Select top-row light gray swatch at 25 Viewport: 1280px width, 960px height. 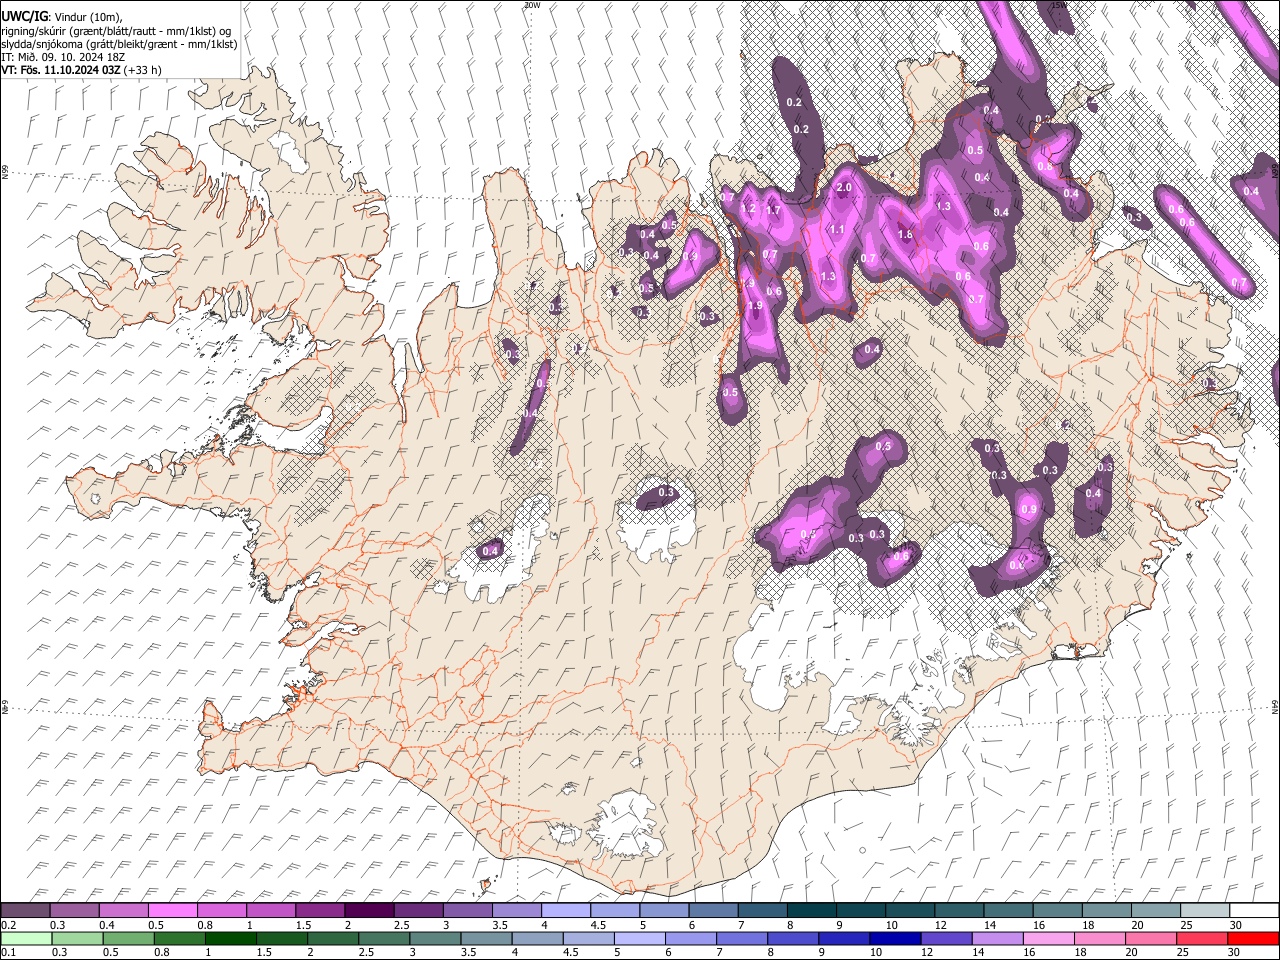point(1204,910)
